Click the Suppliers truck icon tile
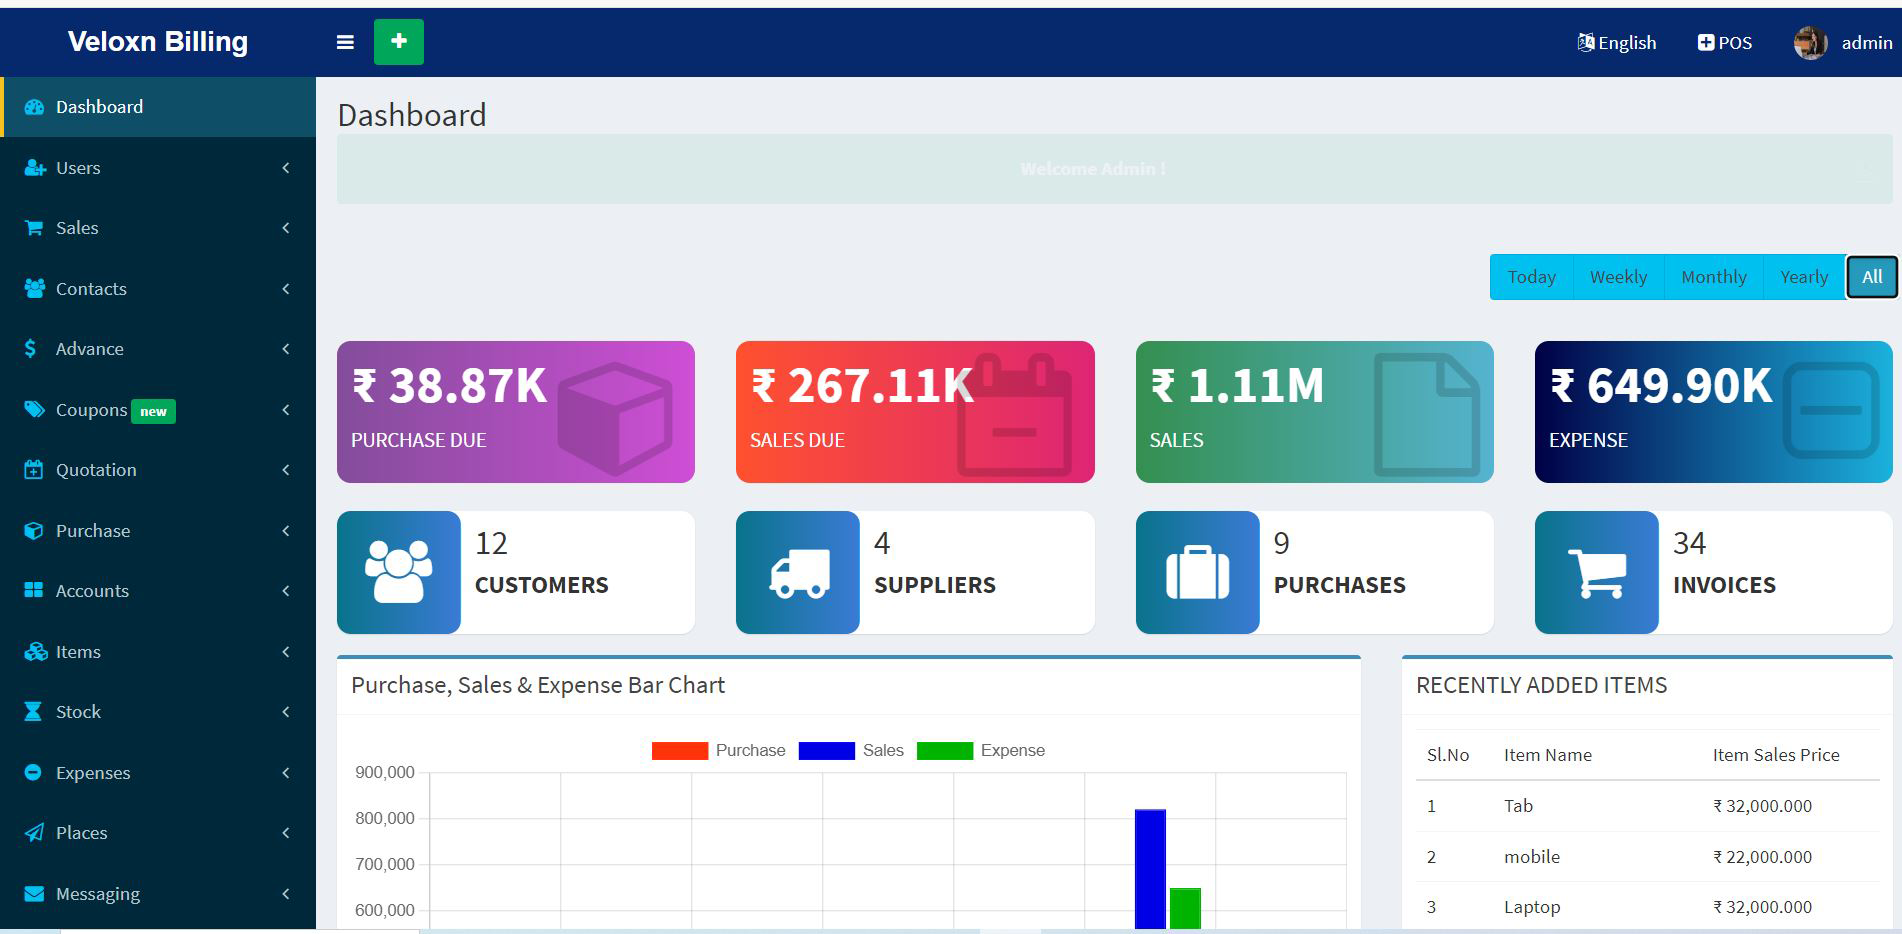 point(798,572)
